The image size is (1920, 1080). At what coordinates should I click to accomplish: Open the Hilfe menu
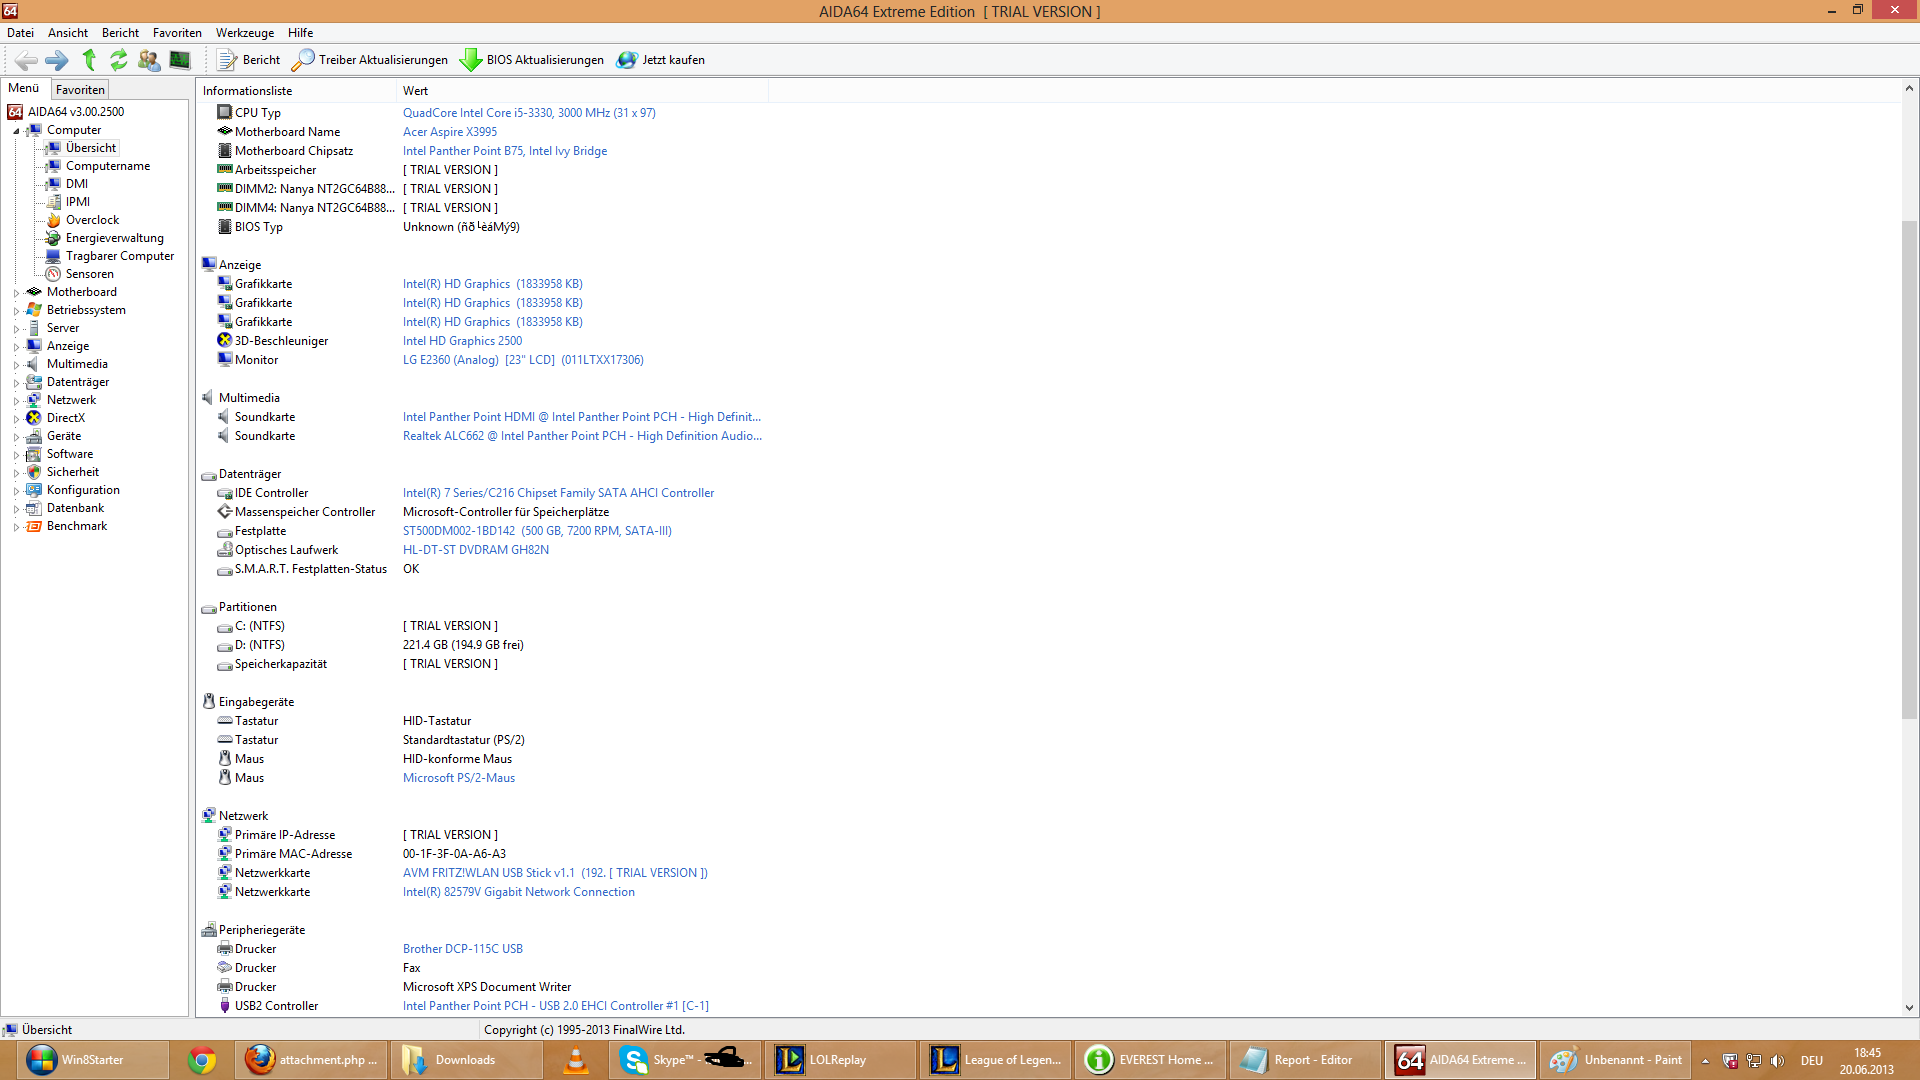(300, 33)
